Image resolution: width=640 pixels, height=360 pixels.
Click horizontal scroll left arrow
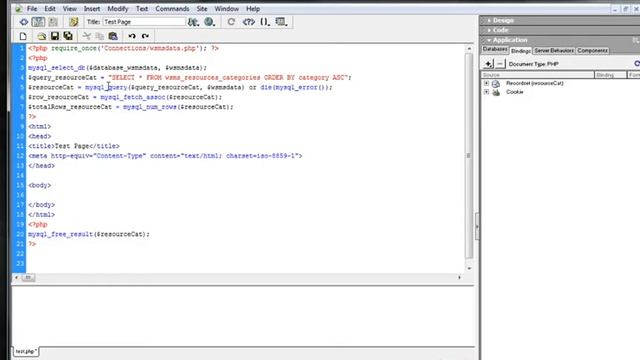[16, 278]
